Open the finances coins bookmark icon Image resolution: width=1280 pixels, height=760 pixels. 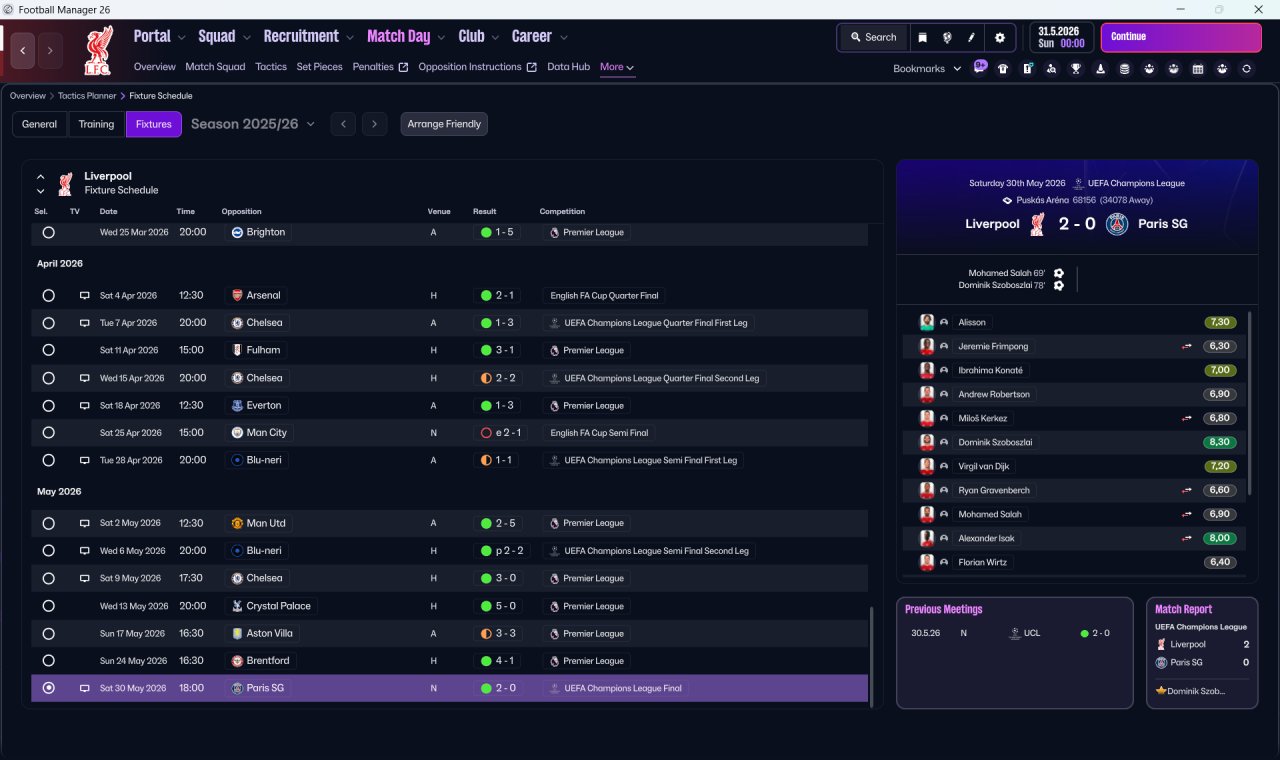pos(1125,69)
